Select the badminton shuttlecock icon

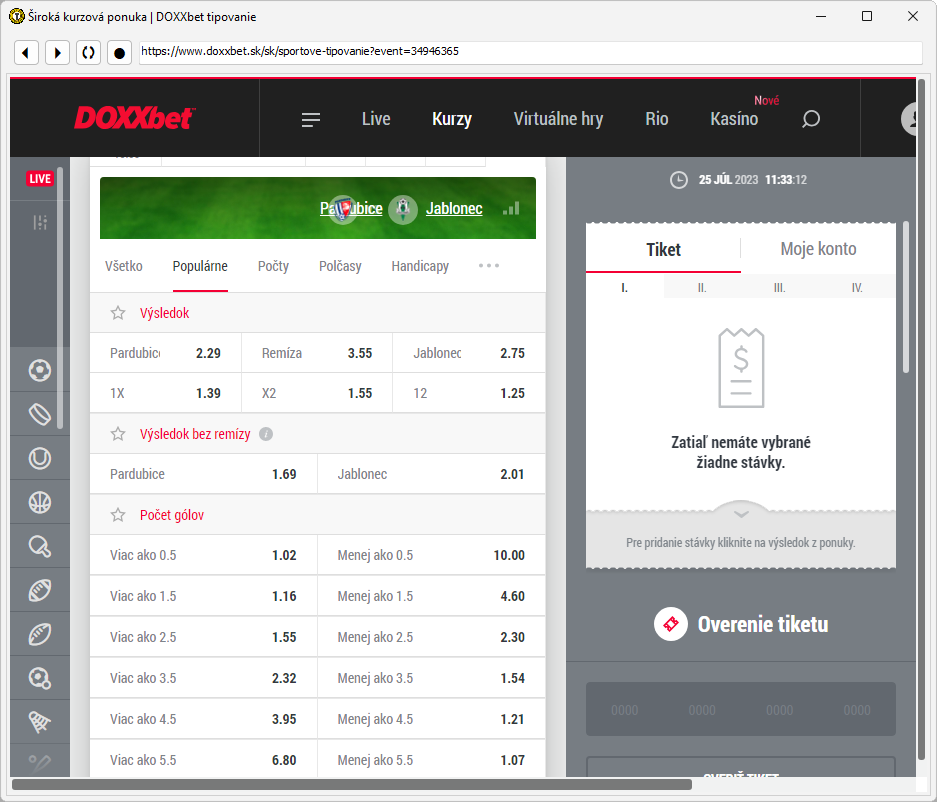tap(40, 722)
